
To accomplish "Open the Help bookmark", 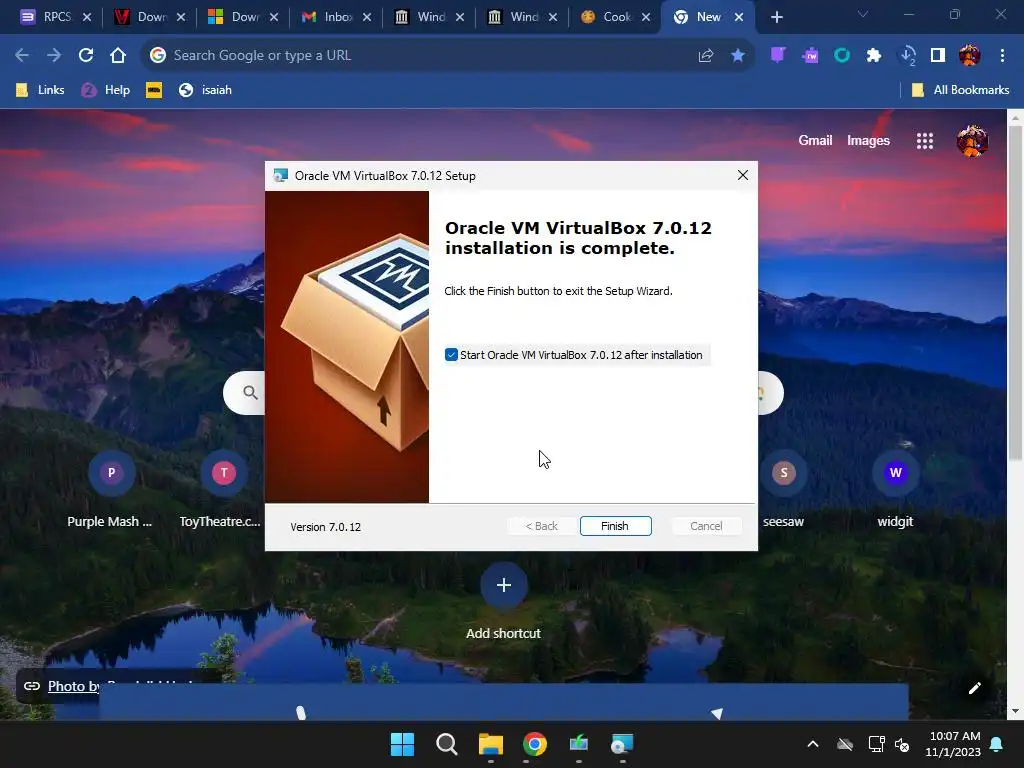I will pyautogui.click(x=106, y=90).
